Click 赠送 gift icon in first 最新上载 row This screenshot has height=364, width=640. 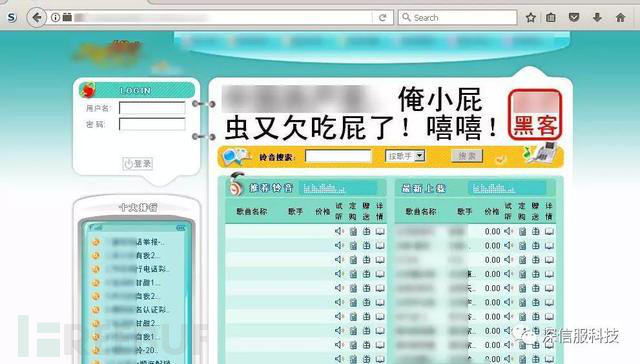click(536, 231)
